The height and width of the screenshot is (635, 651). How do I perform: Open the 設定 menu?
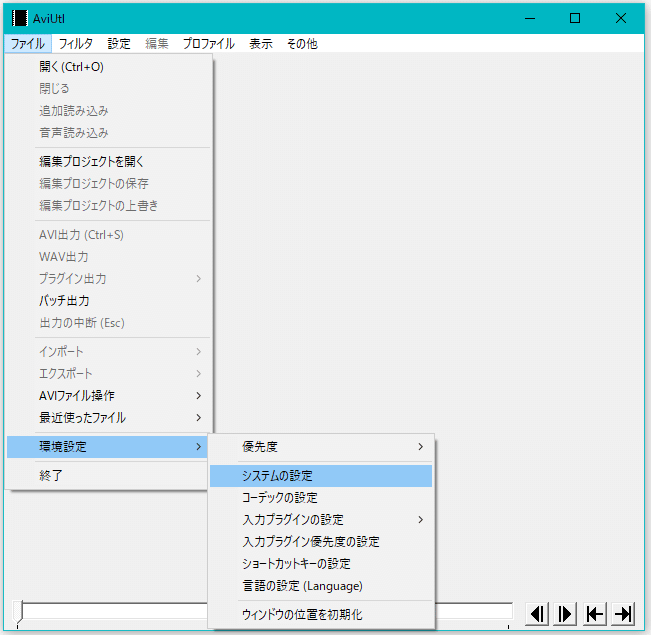point(119,44)
